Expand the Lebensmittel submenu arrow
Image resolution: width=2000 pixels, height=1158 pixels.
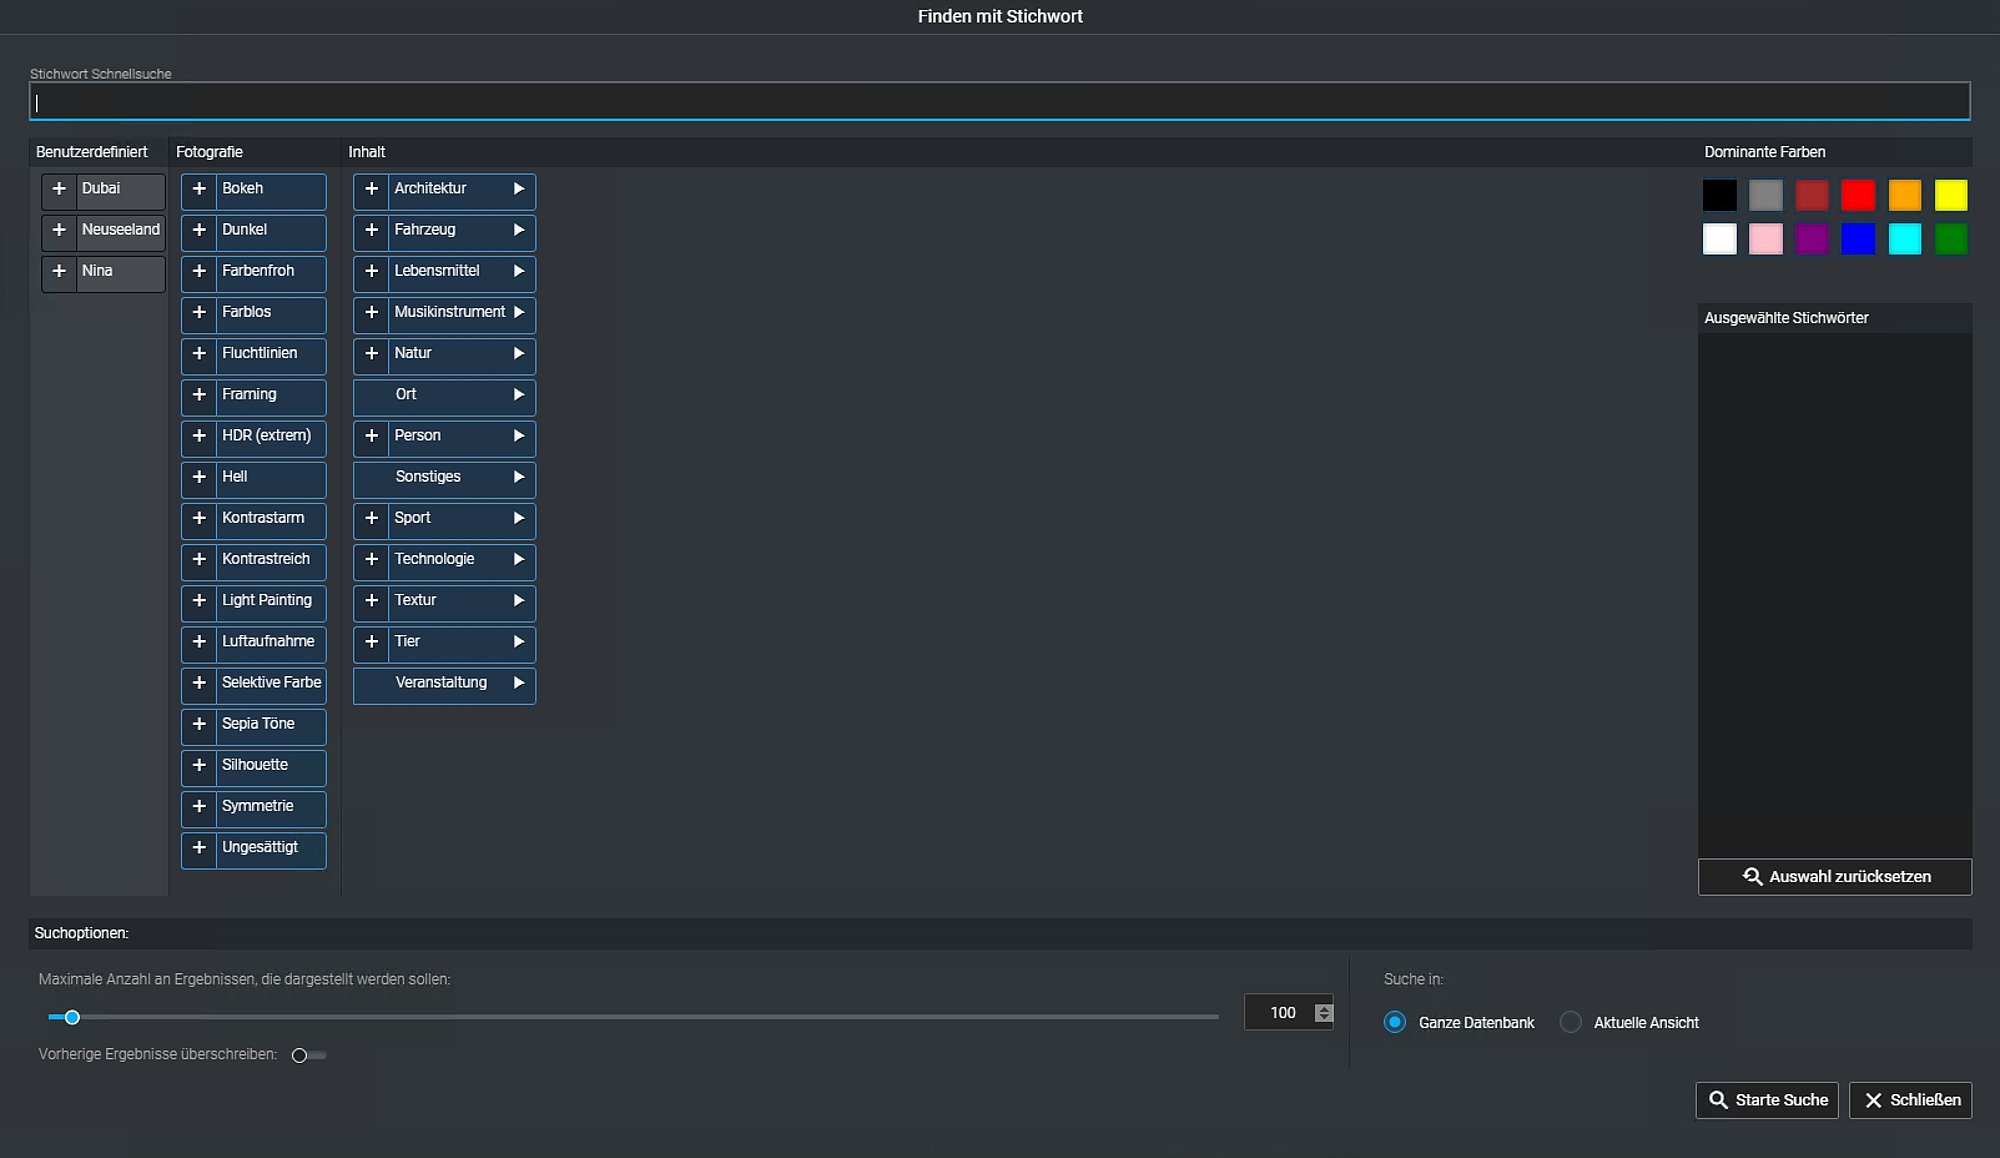coord(519,271)
